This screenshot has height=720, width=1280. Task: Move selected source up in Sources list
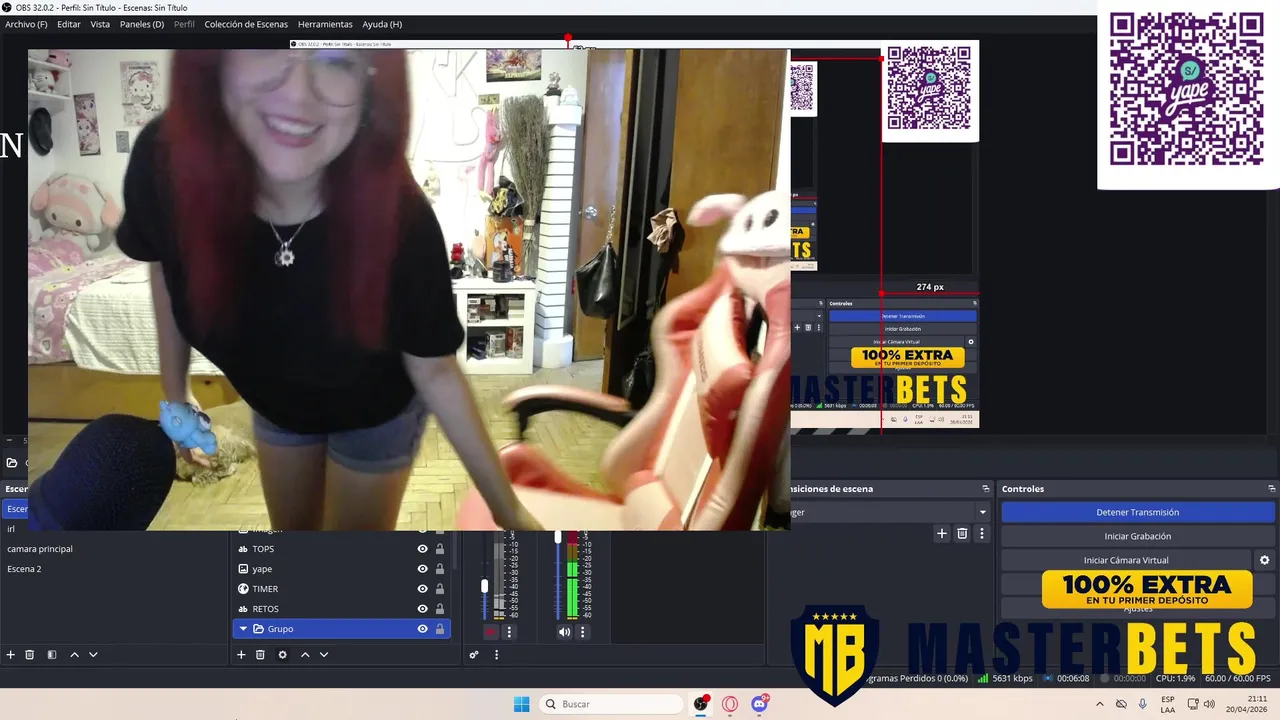tap(305, 655)
